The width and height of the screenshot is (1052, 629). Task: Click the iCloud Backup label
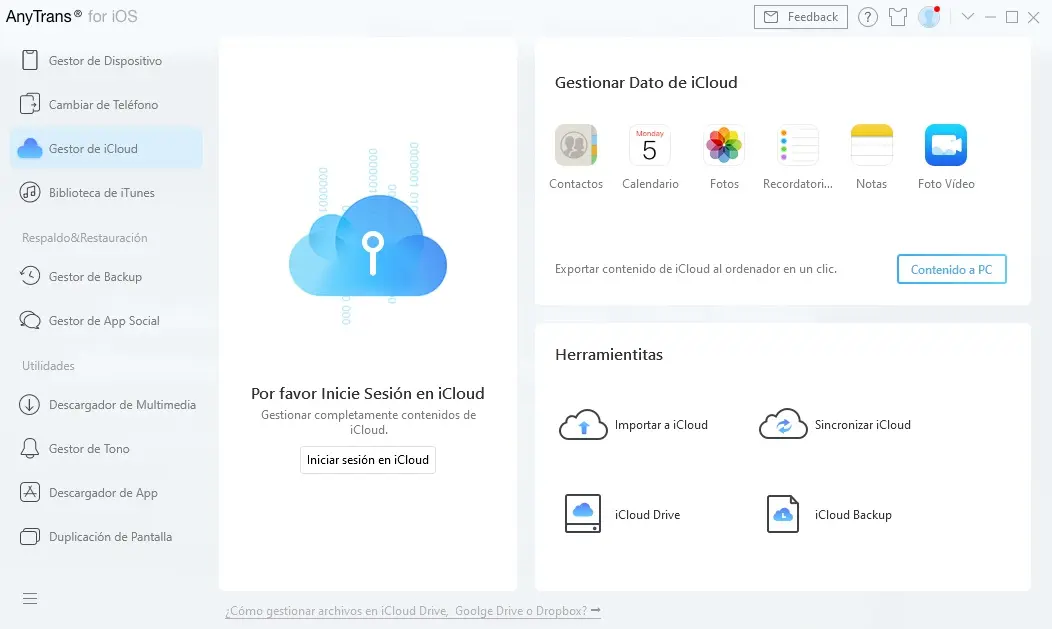853,514
